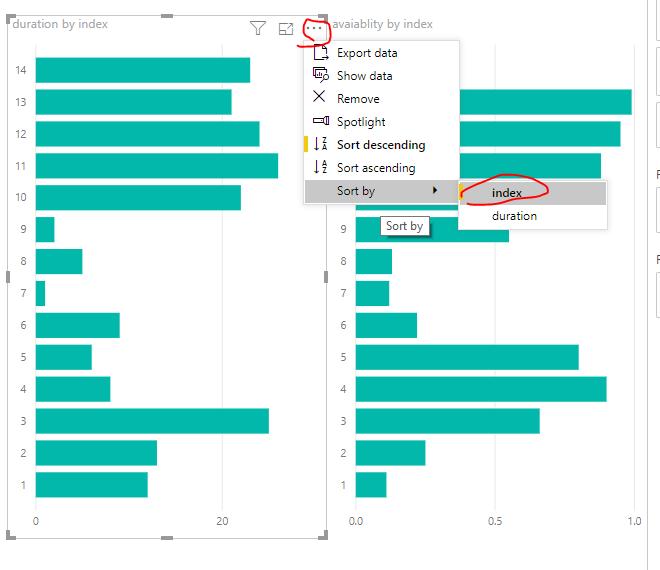Click axis label 12 in duration chart
Viewport: 660px width, 570px height.
pyautogui.click(x=21, y=134)
